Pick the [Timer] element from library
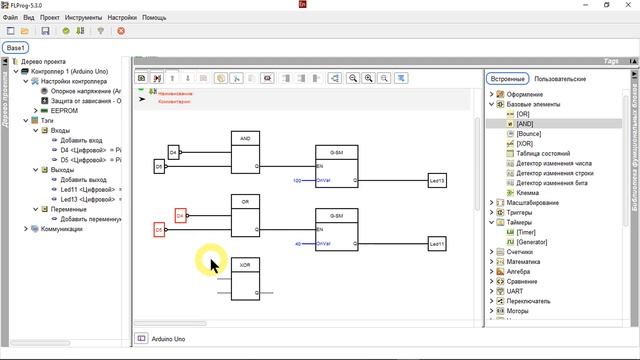640x360 pixels. pos(526,232)
